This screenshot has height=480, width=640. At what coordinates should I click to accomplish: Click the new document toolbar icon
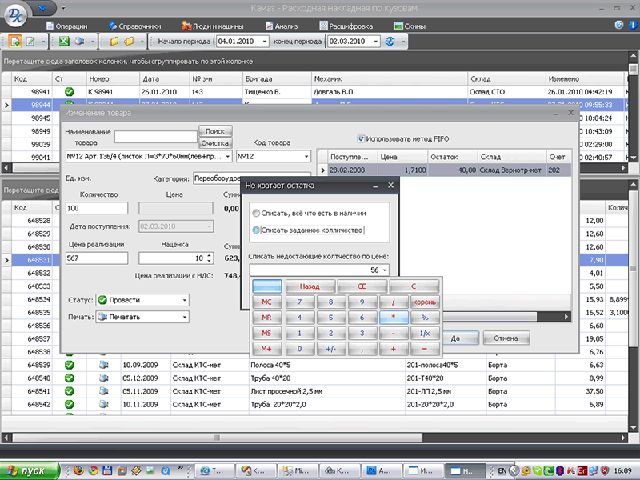(15, 41)
